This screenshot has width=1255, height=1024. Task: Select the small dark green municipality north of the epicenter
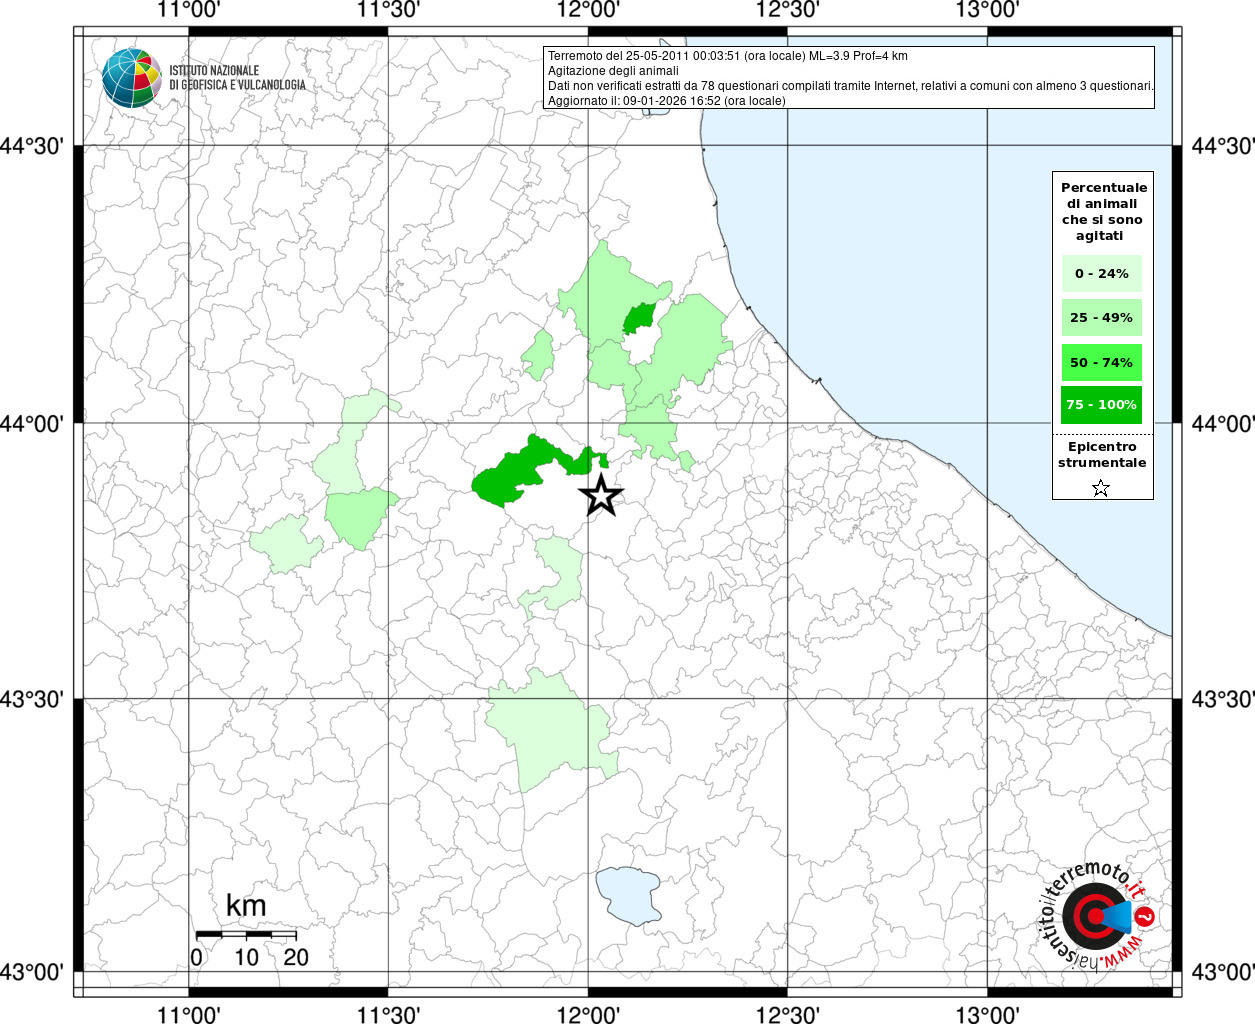pos(638,319)
